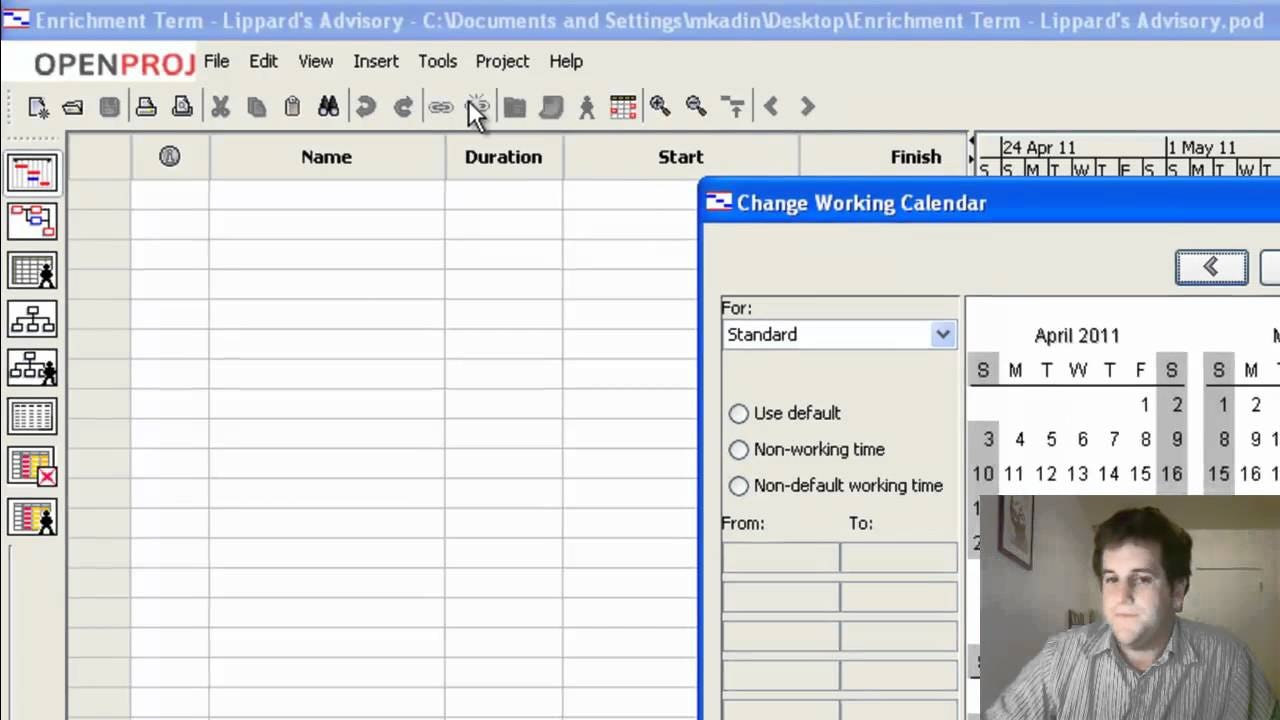Open the RBS view
The height and width of the screenshot is (720, 1280).
[33, 368]
